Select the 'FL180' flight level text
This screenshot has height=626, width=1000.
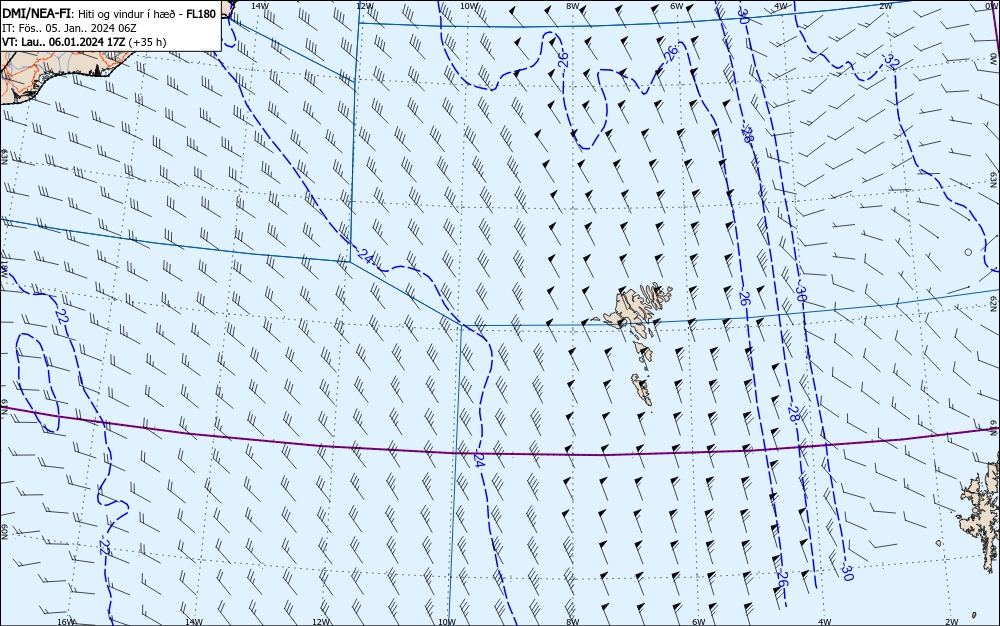pos(201,14)
